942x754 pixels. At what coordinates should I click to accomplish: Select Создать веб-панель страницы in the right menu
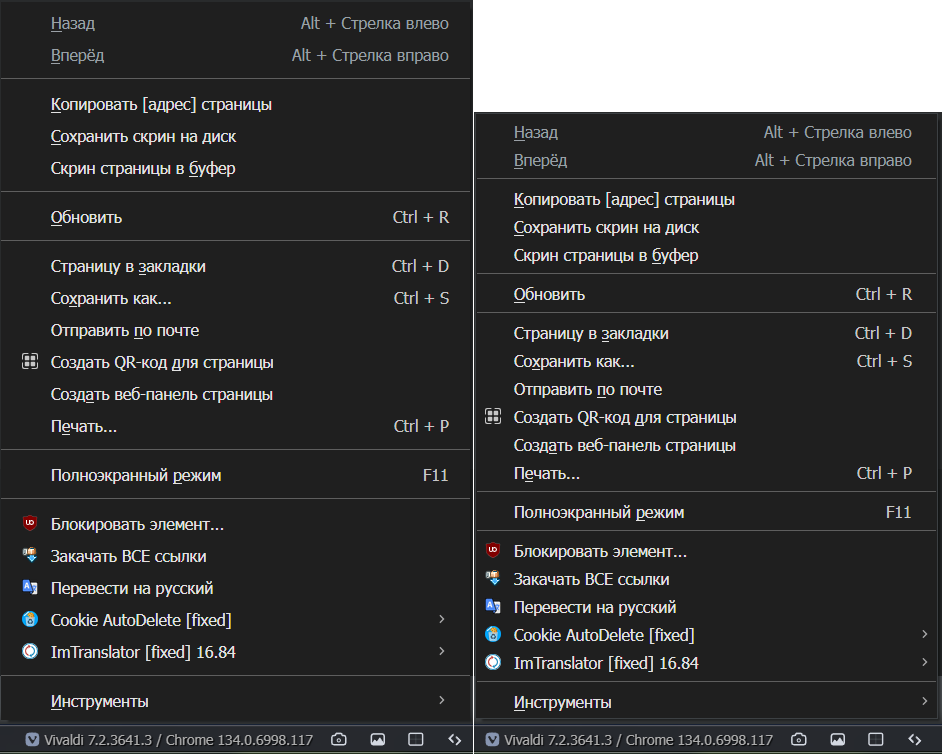tap(706, 445)
